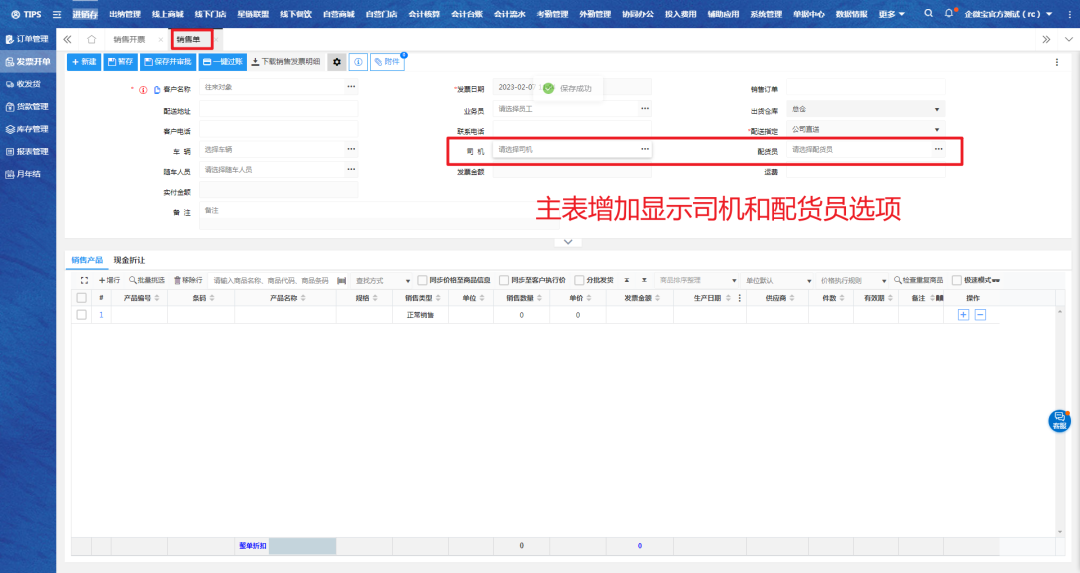Screen dimensions: 1080x573
Task: Open the 会计核算 top menu
Action: click(x=427, y=14)
